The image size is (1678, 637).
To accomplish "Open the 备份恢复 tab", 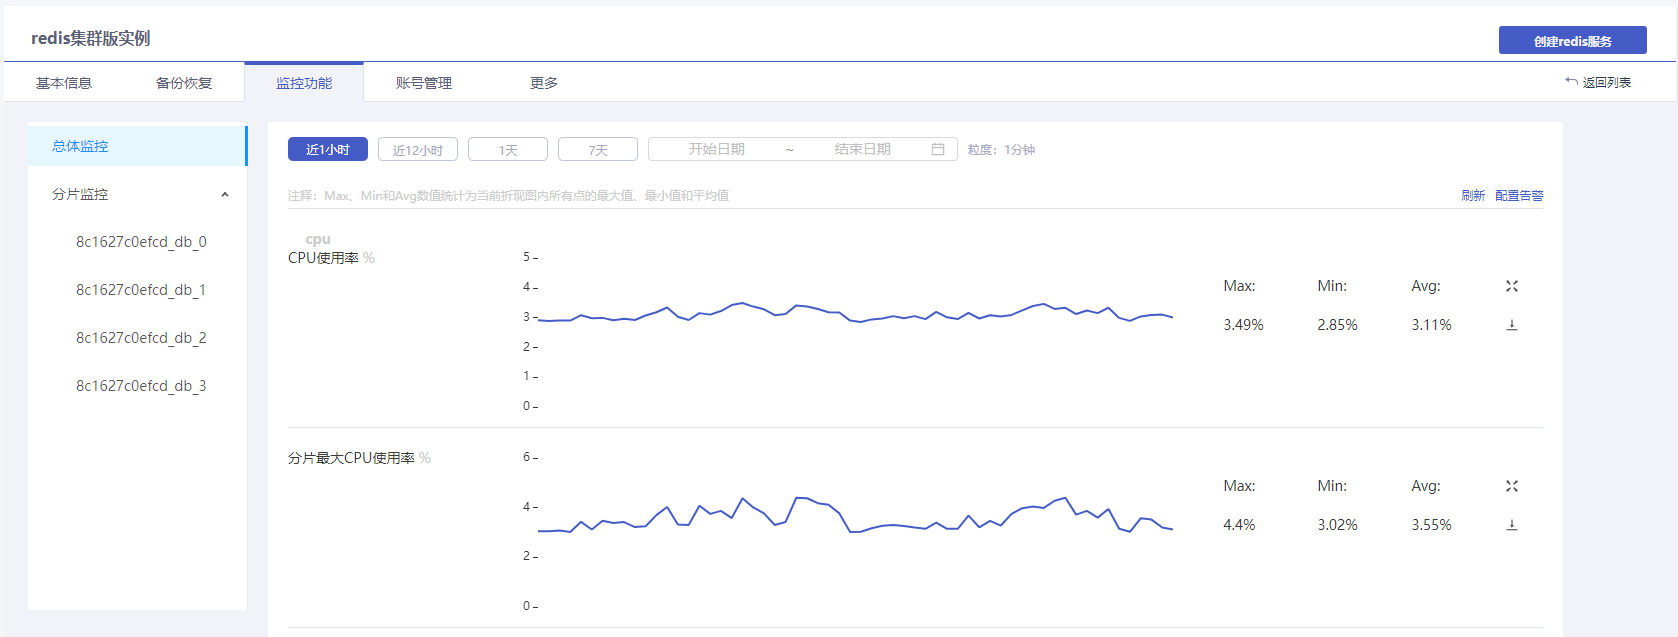I will tap(184, 83).
